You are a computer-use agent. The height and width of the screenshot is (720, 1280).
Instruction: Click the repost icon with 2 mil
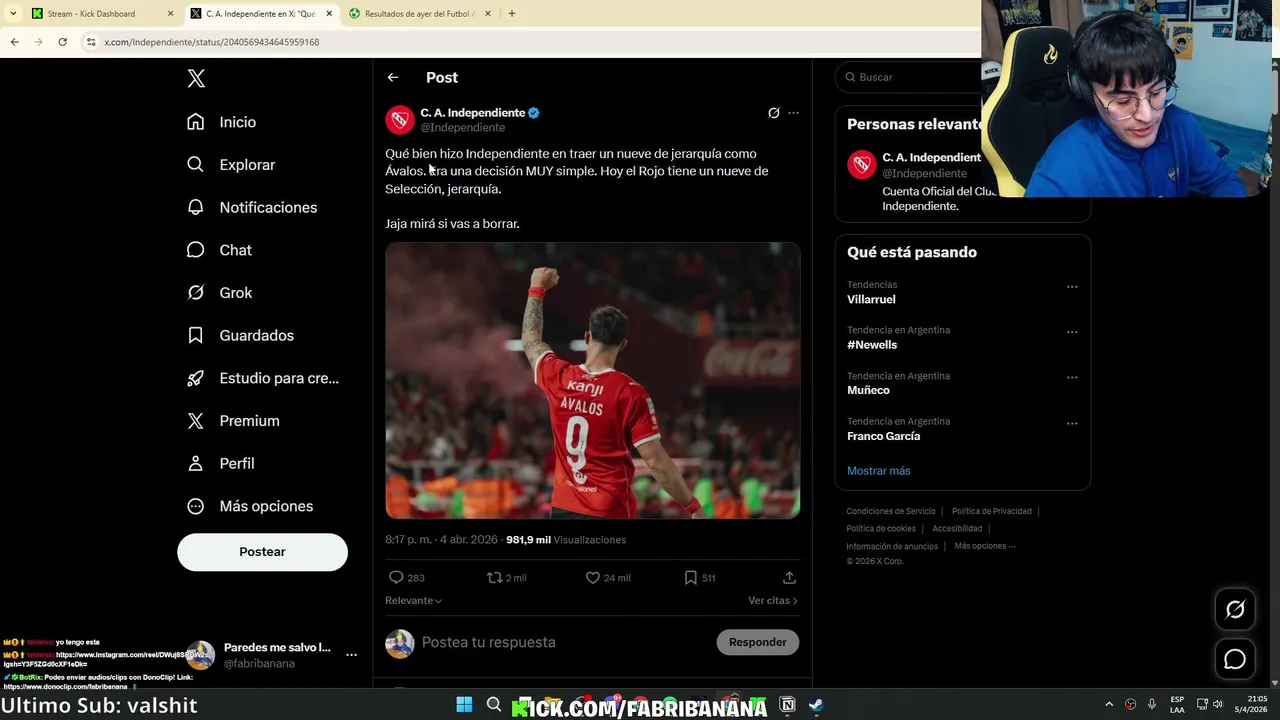click(494, 577)
